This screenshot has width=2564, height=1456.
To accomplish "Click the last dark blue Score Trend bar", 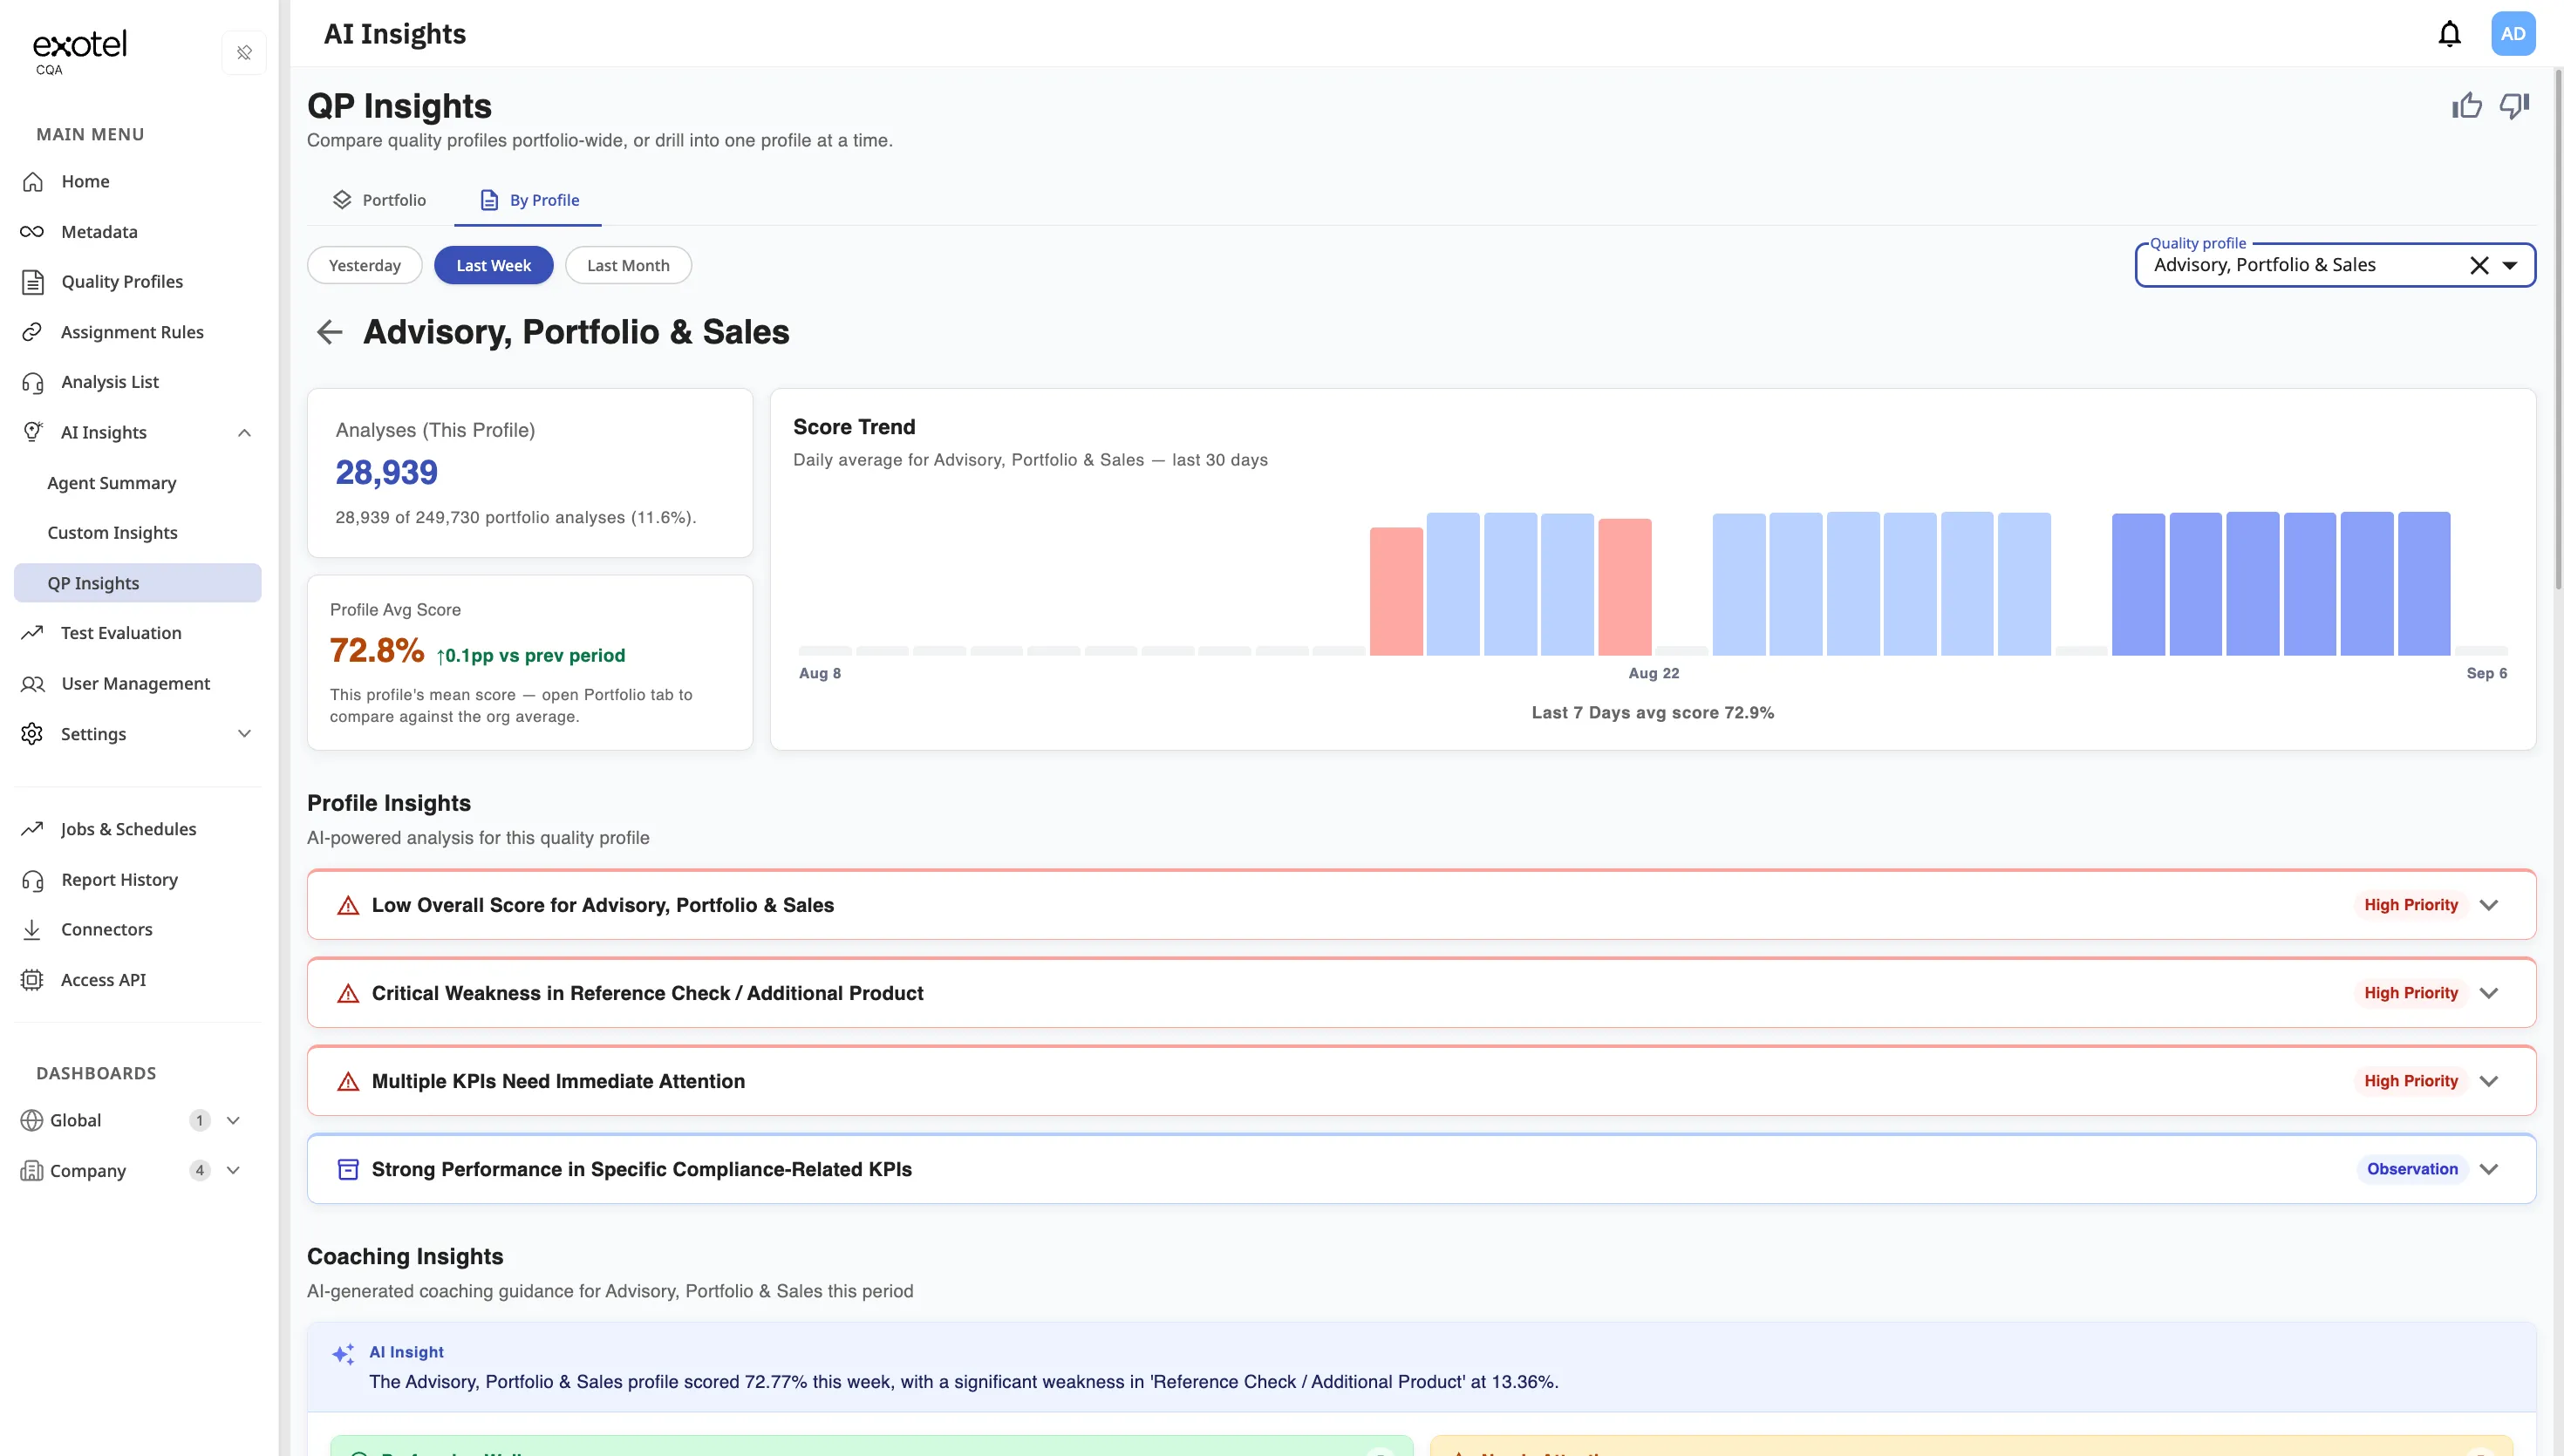I will point(2424,584).
